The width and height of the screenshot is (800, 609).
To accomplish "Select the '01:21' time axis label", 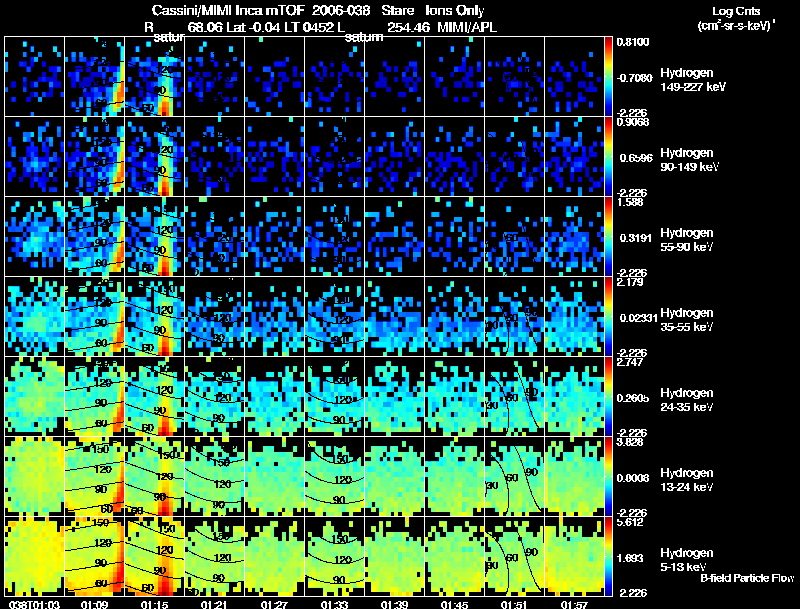I will (x=214, y=605).
